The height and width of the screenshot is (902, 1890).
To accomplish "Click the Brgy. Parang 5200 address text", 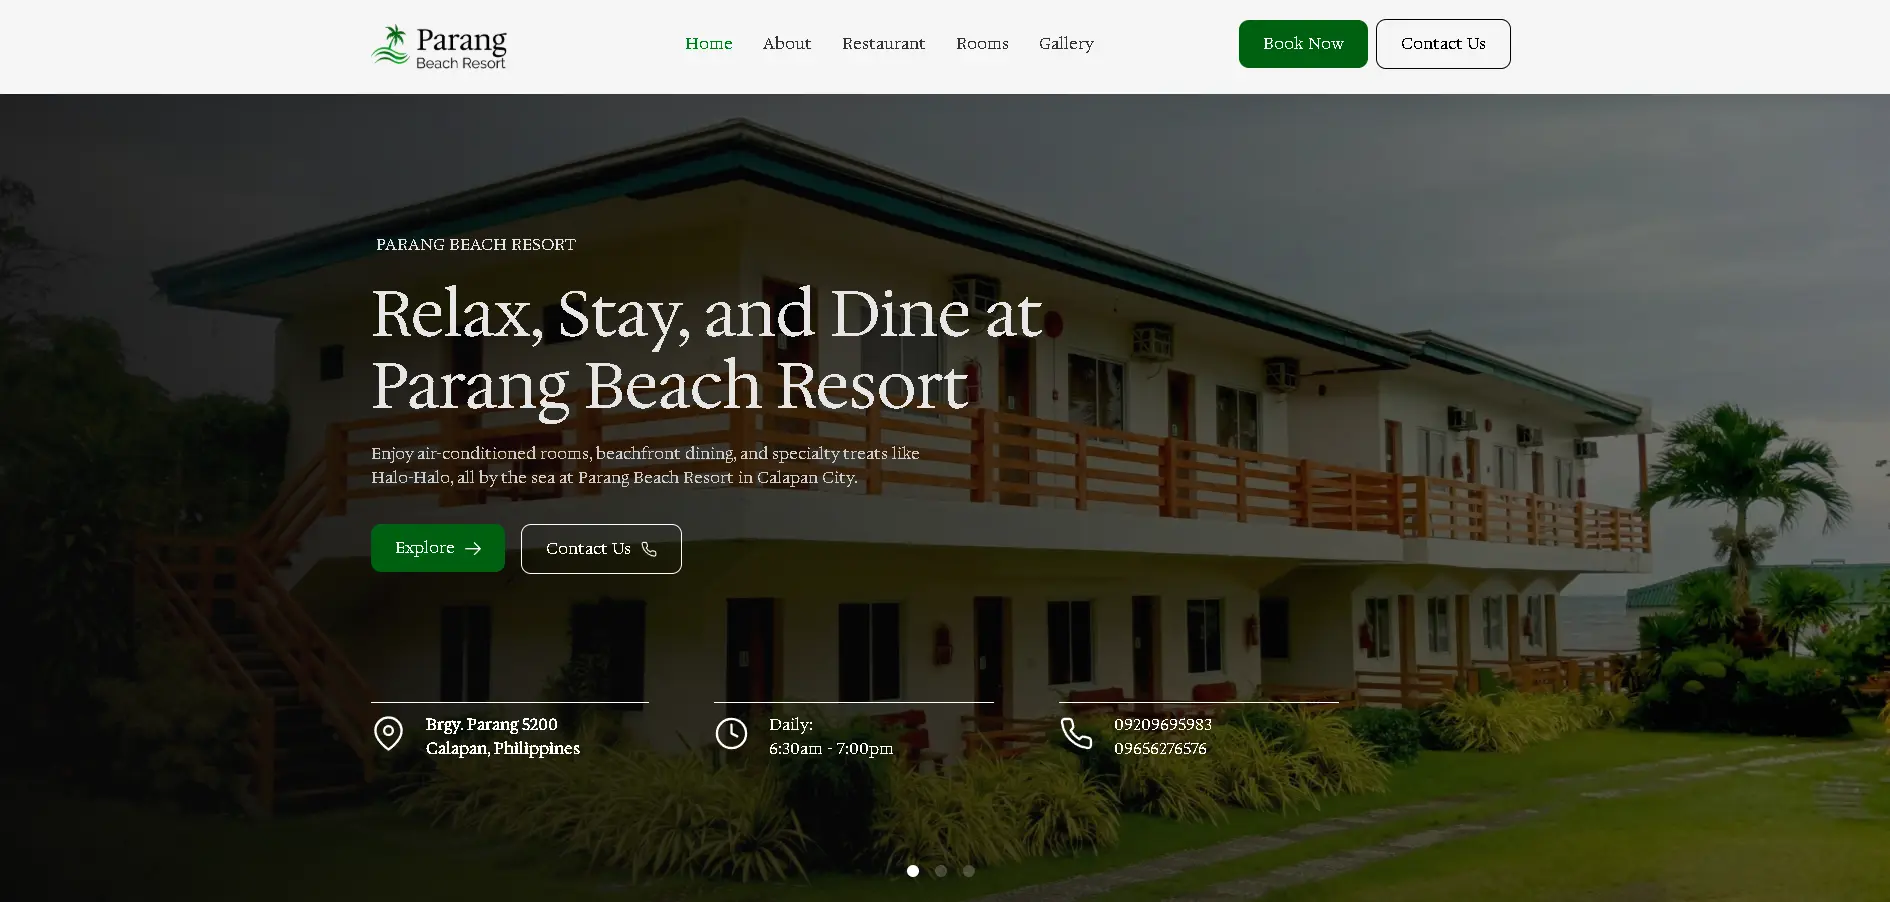I will [x=492, y=724].
